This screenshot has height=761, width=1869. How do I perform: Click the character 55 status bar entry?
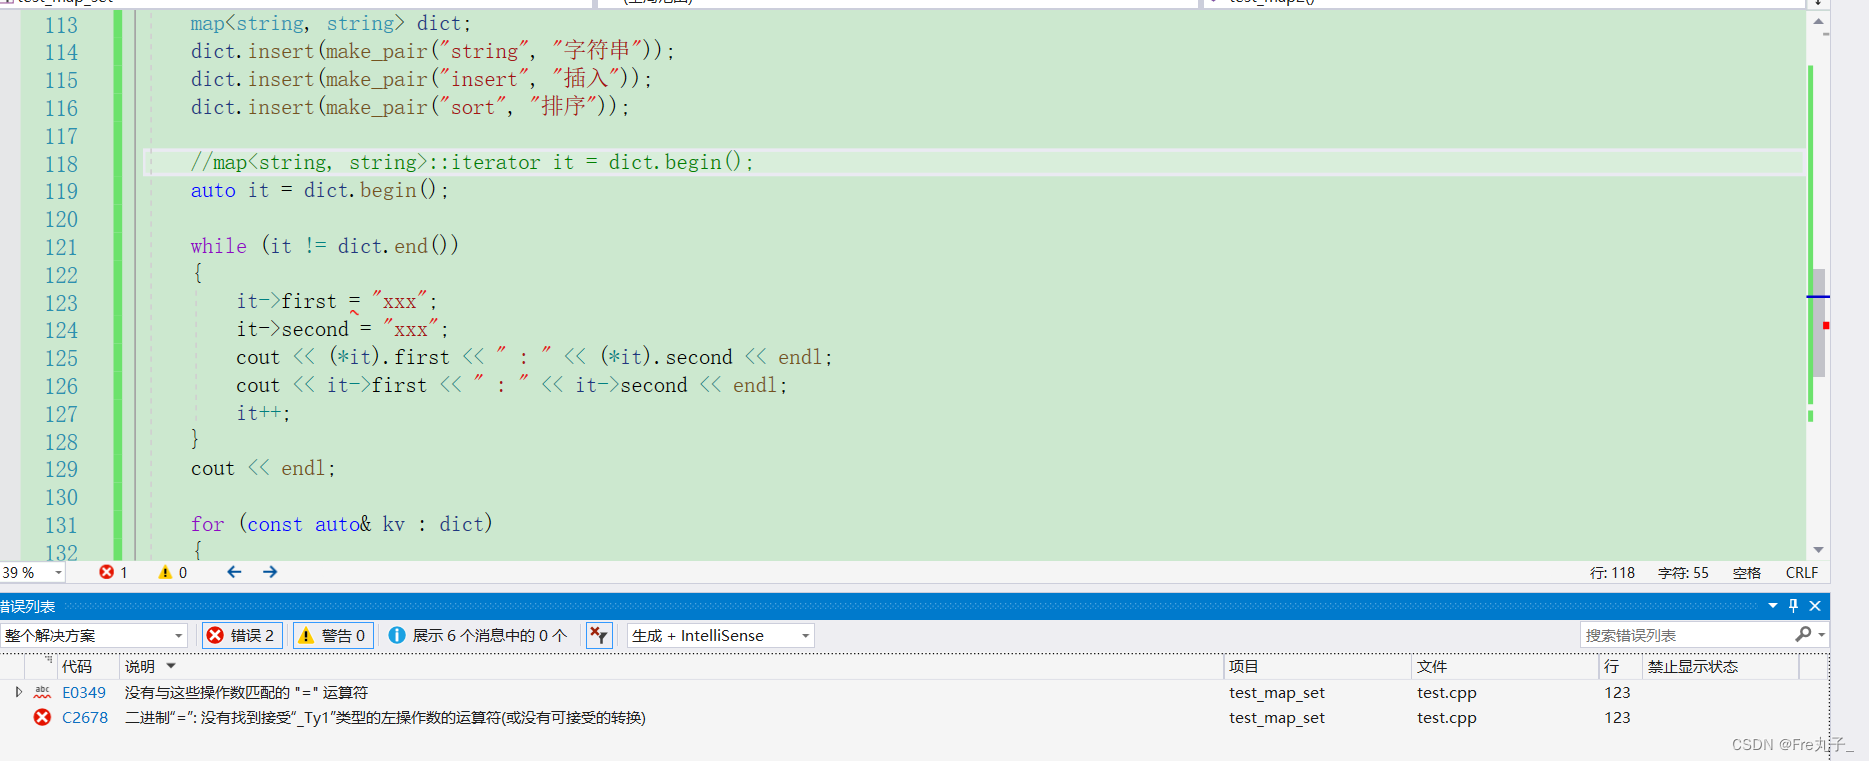[x=1683, y=572]
